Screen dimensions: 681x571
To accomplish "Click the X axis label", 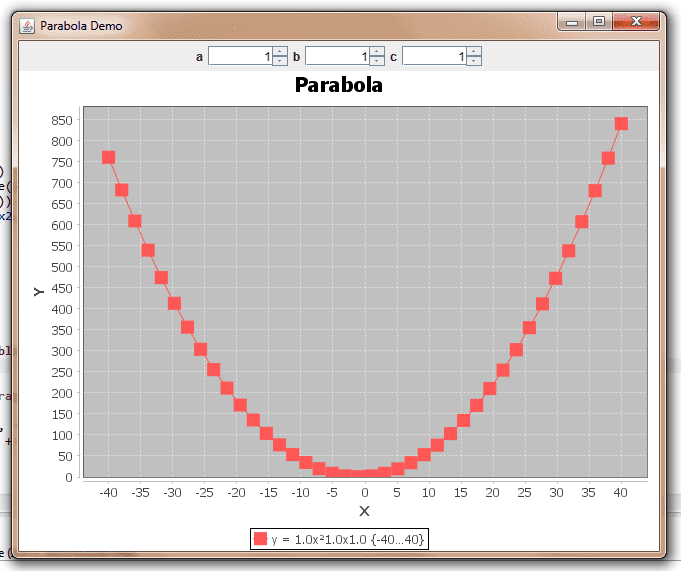I will pos(364,511).
